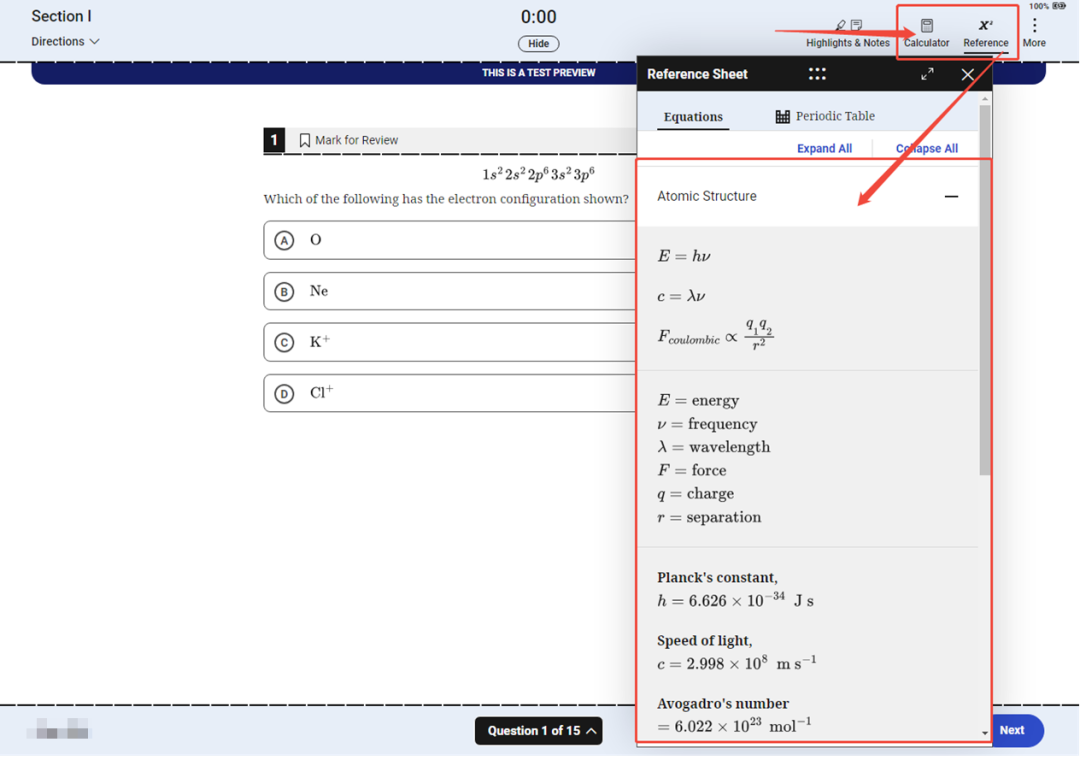Expand Reference Sheet to full size
Viewport: 1080px width, 760px height.
tap(927, 74)
